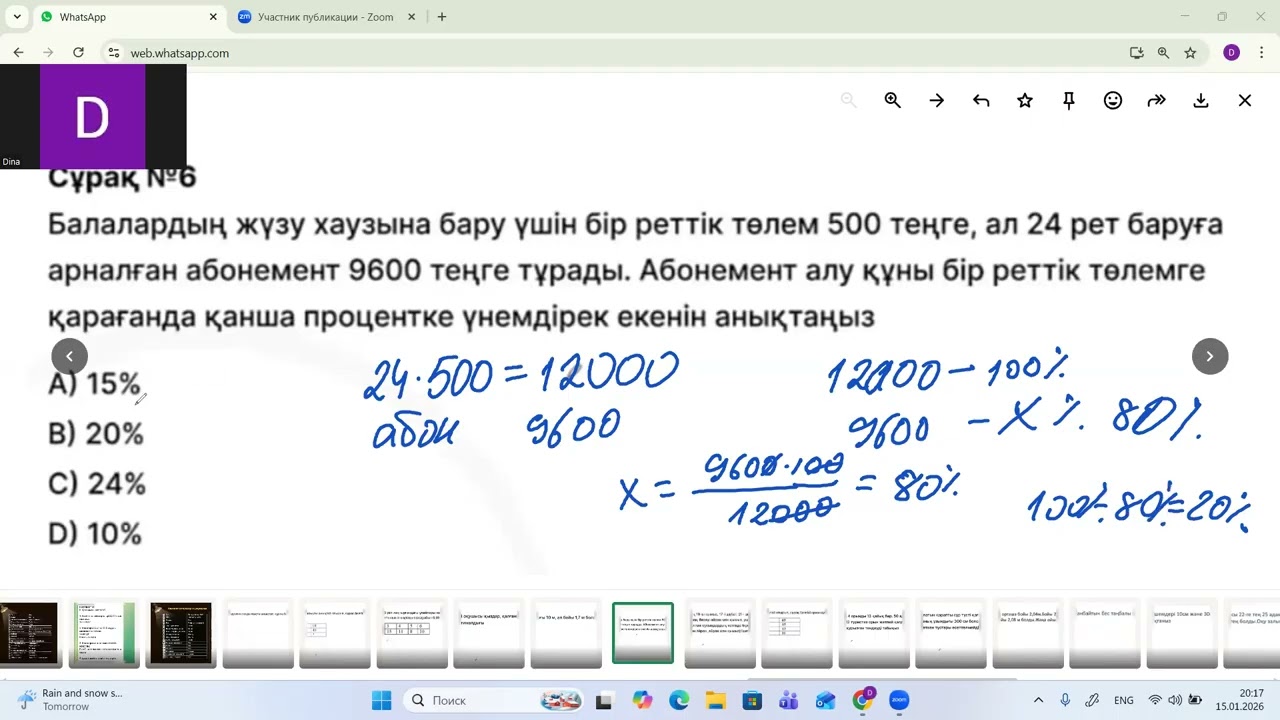Screen dimensions: 1280x720
Task: Select the currently highlighted green-bordered thumbnail
Action: click(x=643, y=633)
